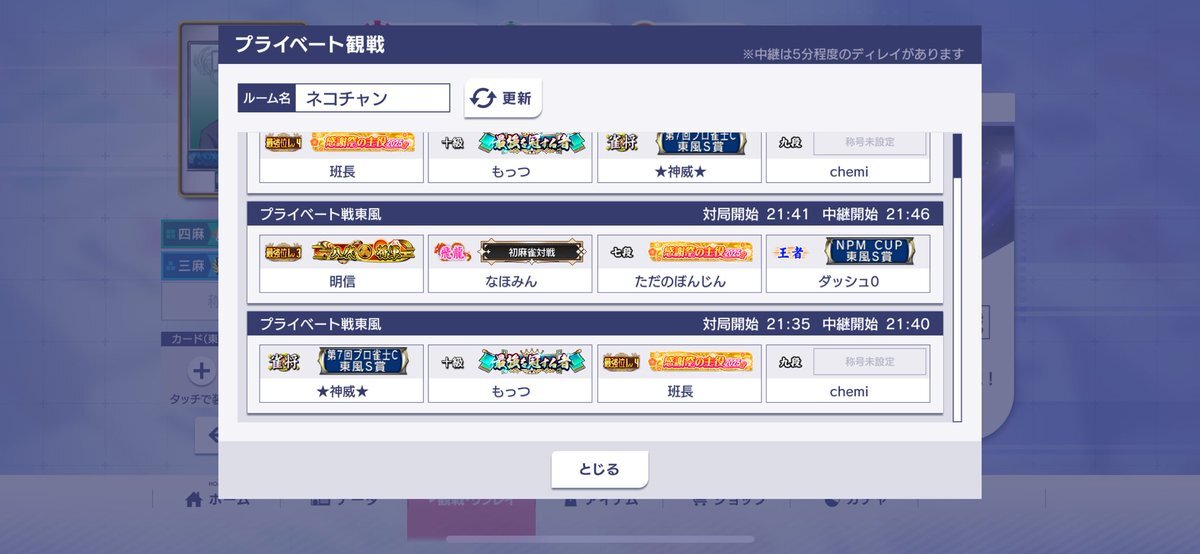Image resolution: width=1200 pixels, height=554 pixels.
Task: Click the 初麻雀対戦 title badge
Action: coord(531,252)
